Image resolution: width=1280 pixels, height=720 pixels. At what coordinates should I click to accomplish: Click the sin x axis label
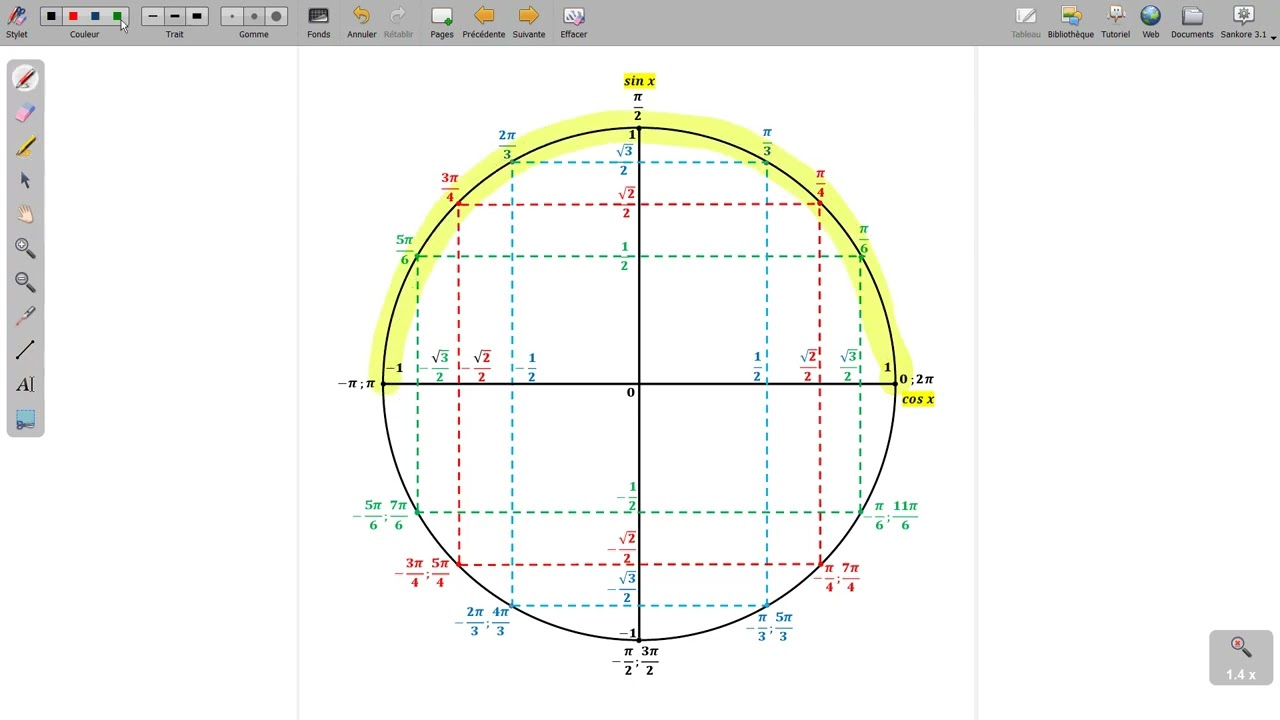(639, 81)
